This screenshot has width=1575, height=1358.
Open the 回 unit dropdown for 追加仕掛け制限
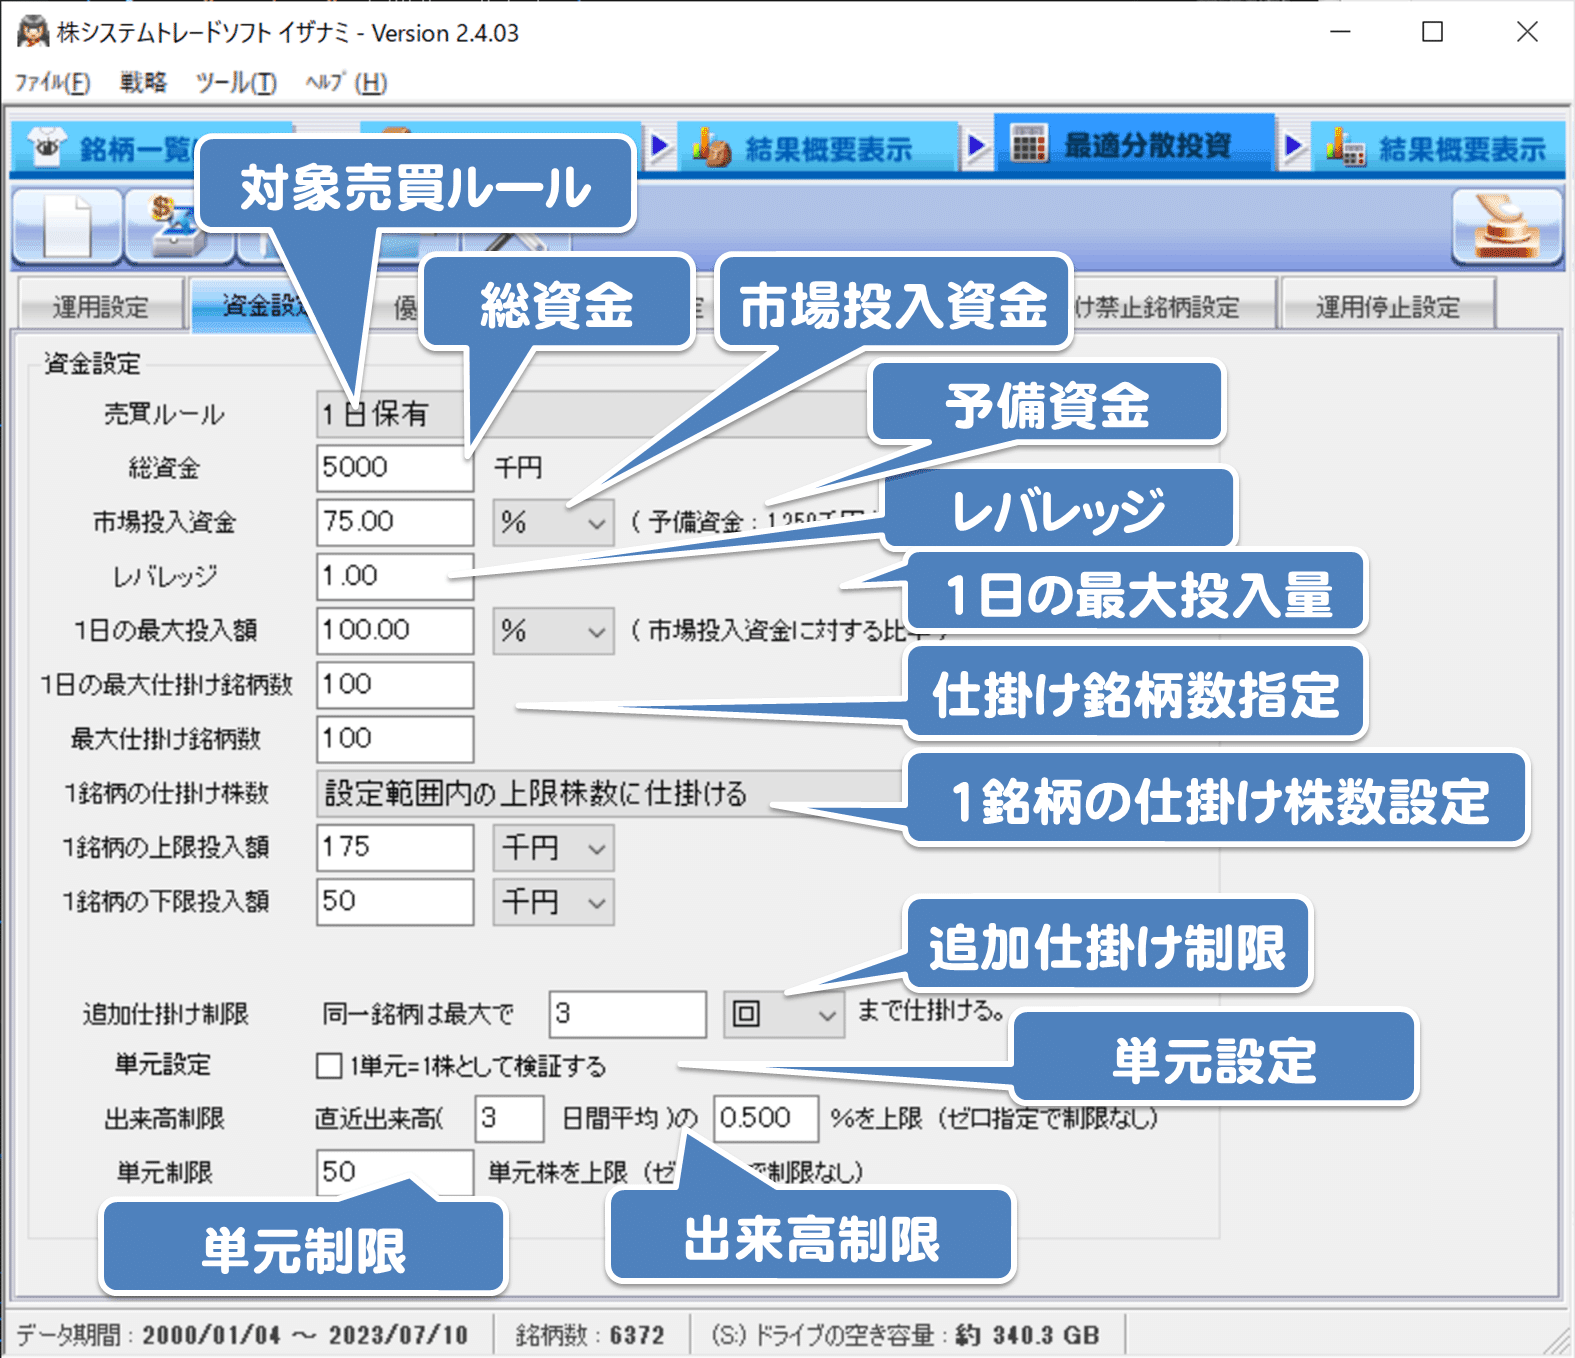(x=784, y=1014)
